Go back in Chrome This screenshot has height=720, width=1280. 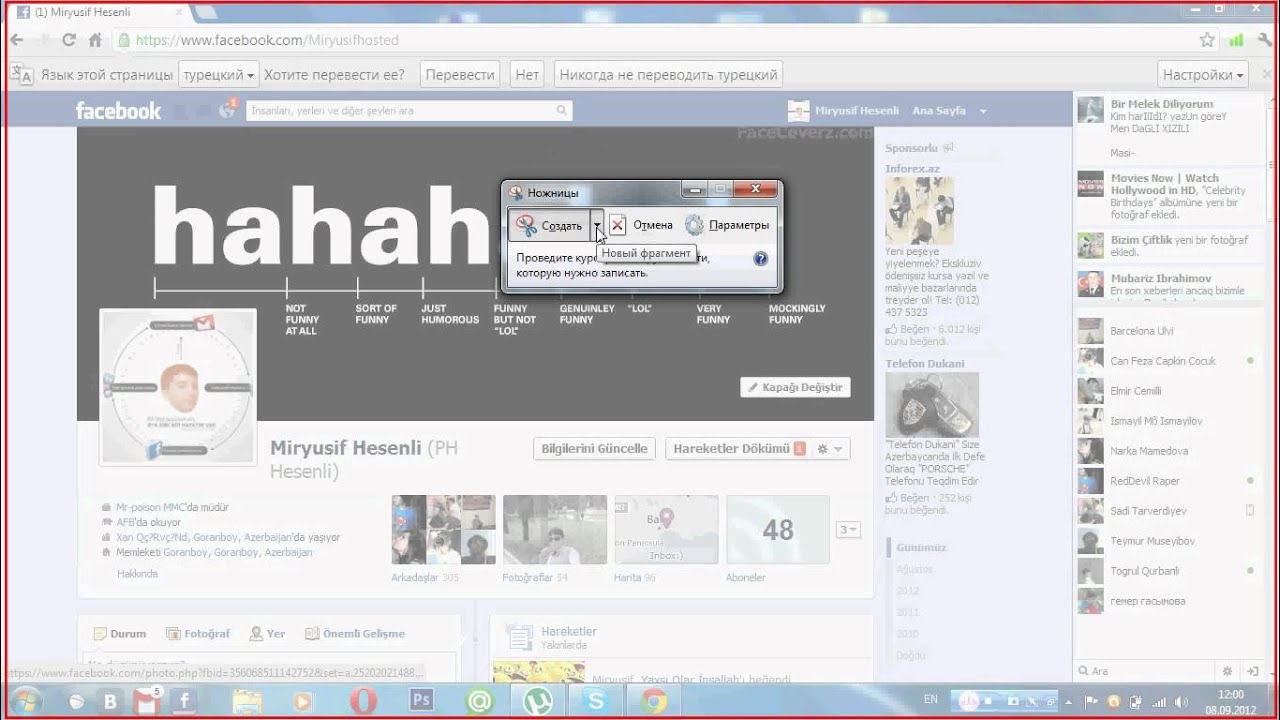pos(17,40)
